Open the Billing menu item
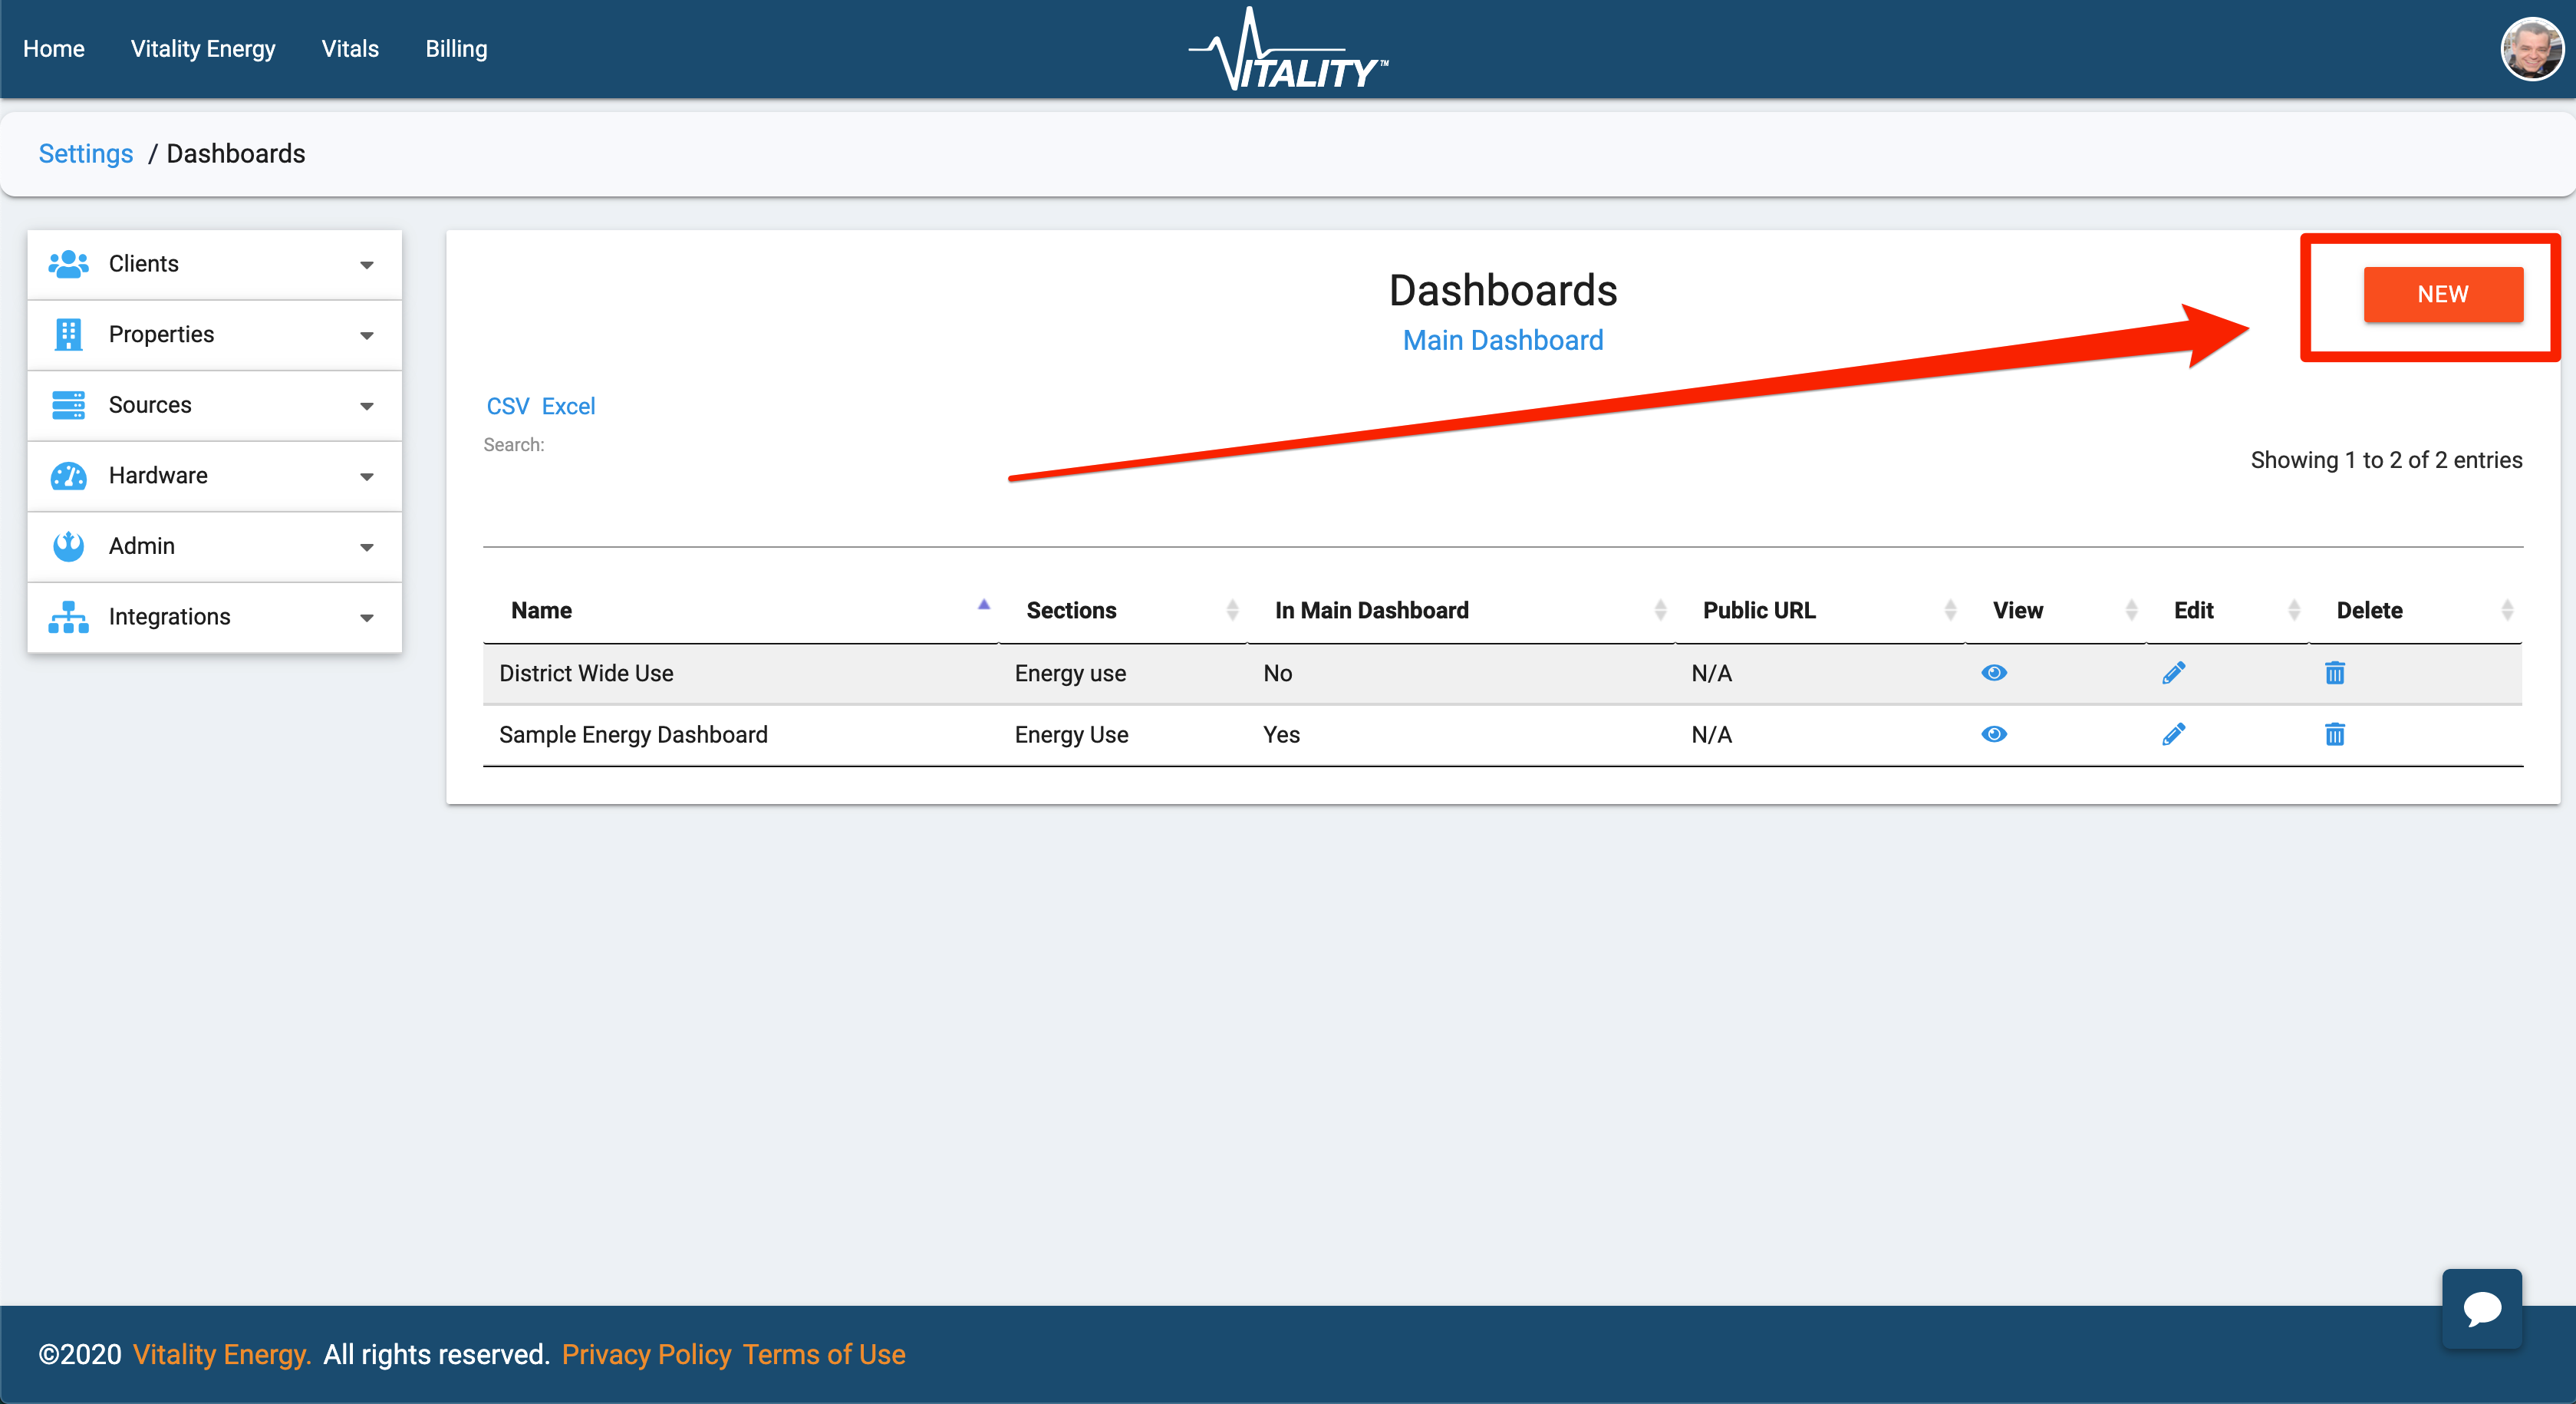The height and width of the screenshot is (1404, 2576). click(456, 48)
